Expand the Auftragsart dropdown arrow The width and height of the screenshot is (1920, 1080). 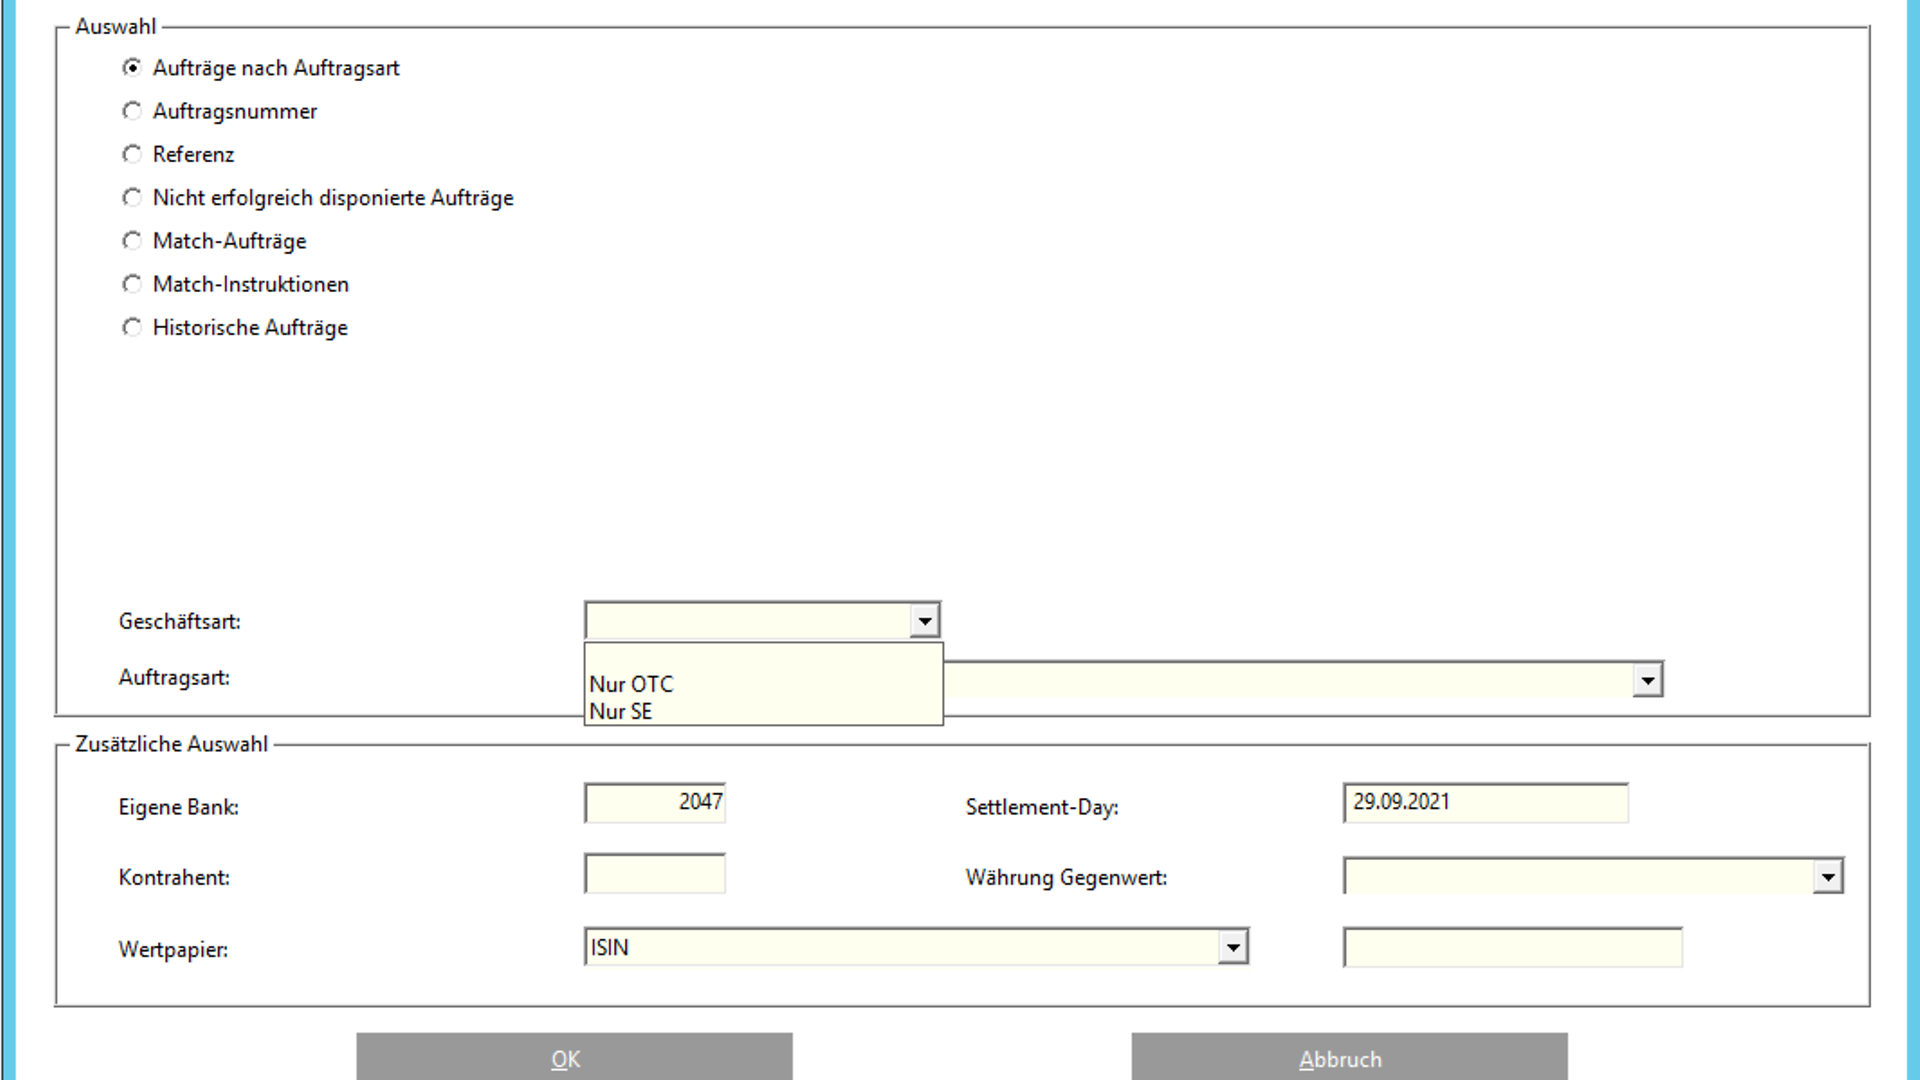[1647, 680]
